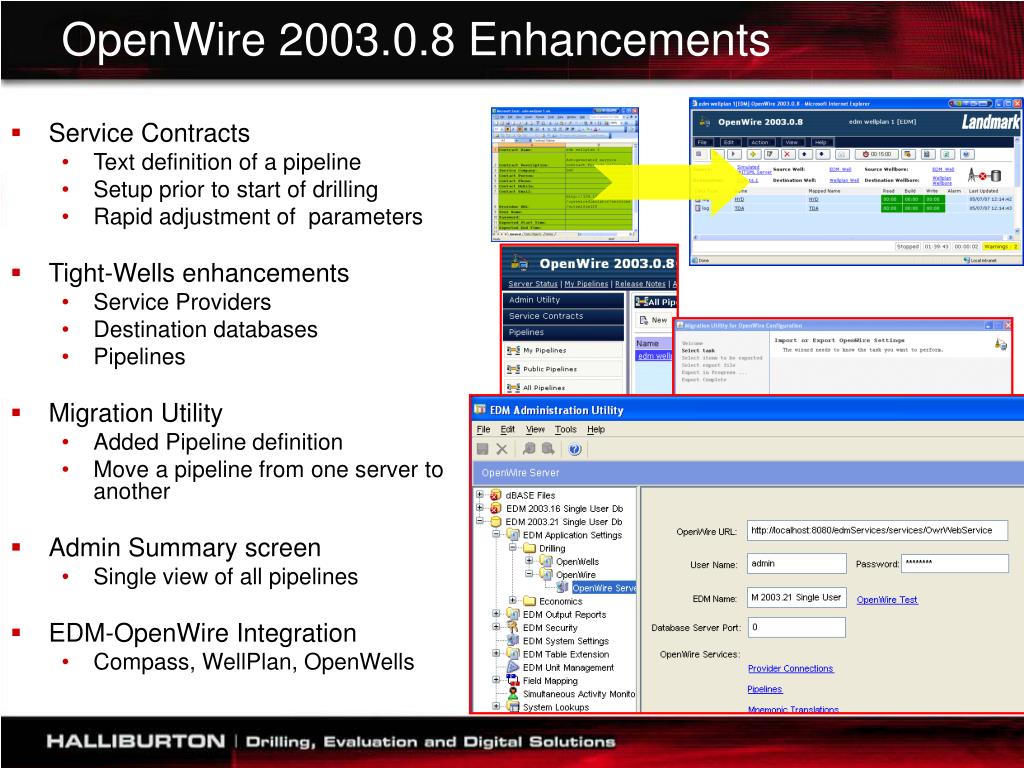Viewport: 1024px width, 768px height.
Task: Click the Release Notes link
Action: [x=640, y=284]
